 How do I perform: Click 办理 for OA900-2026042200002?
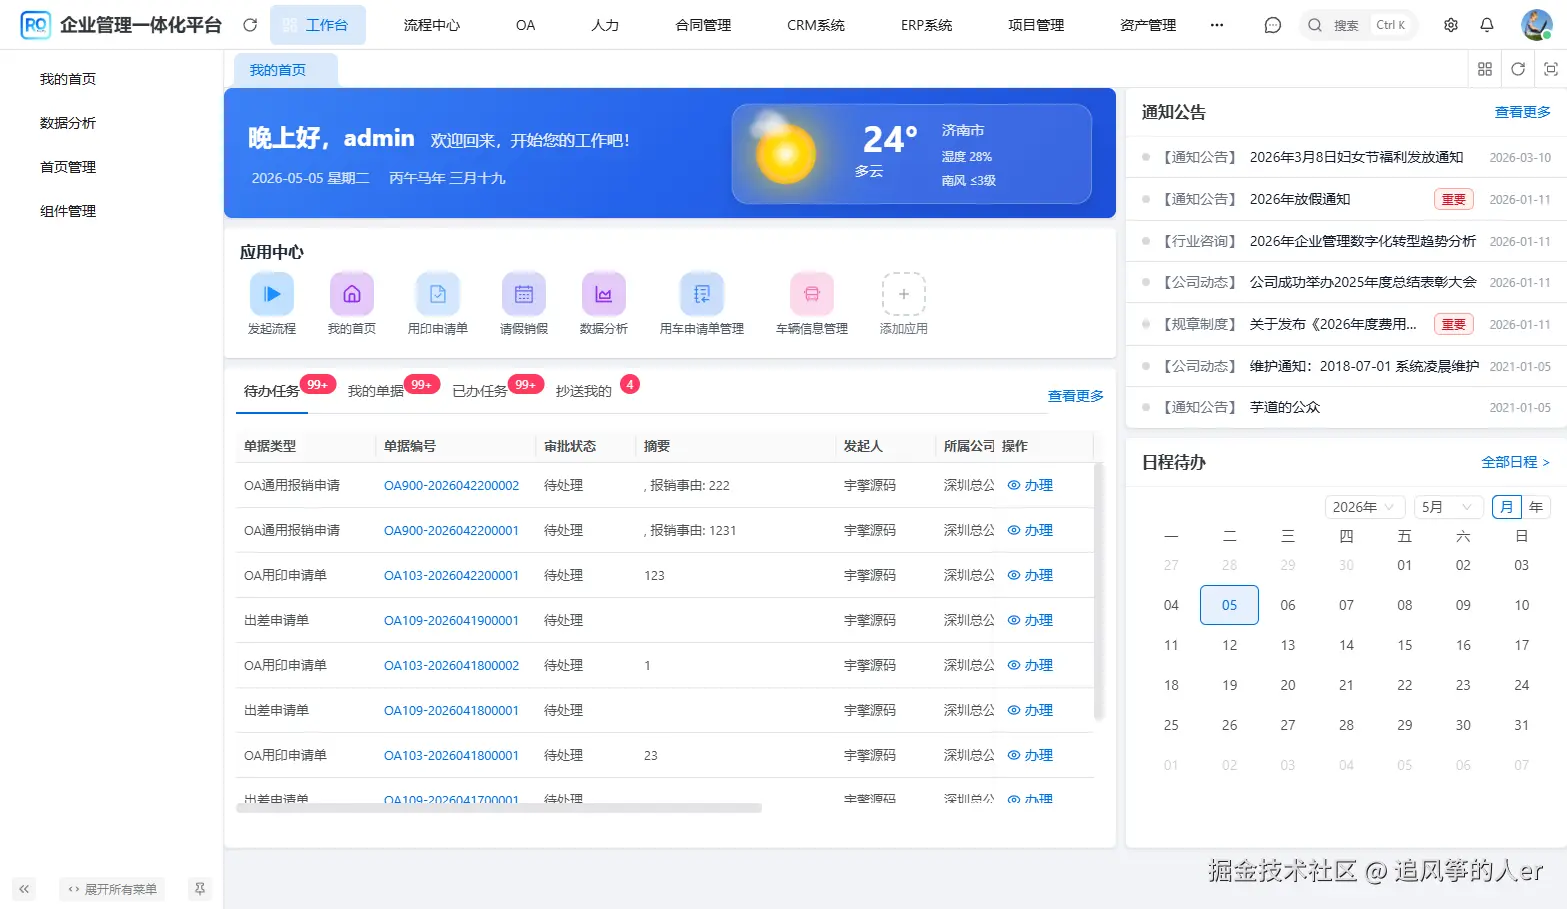1030,485
